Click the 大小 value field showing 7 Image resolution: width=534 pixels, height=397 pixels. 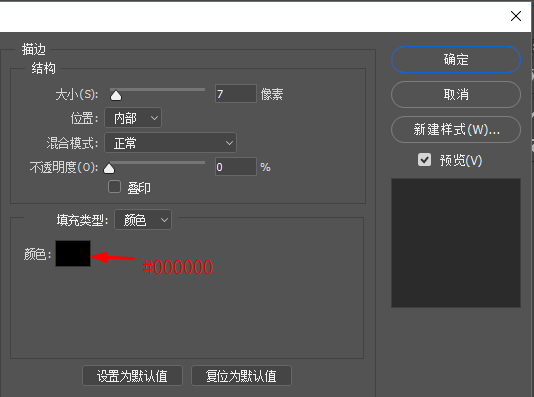(236, 94)
